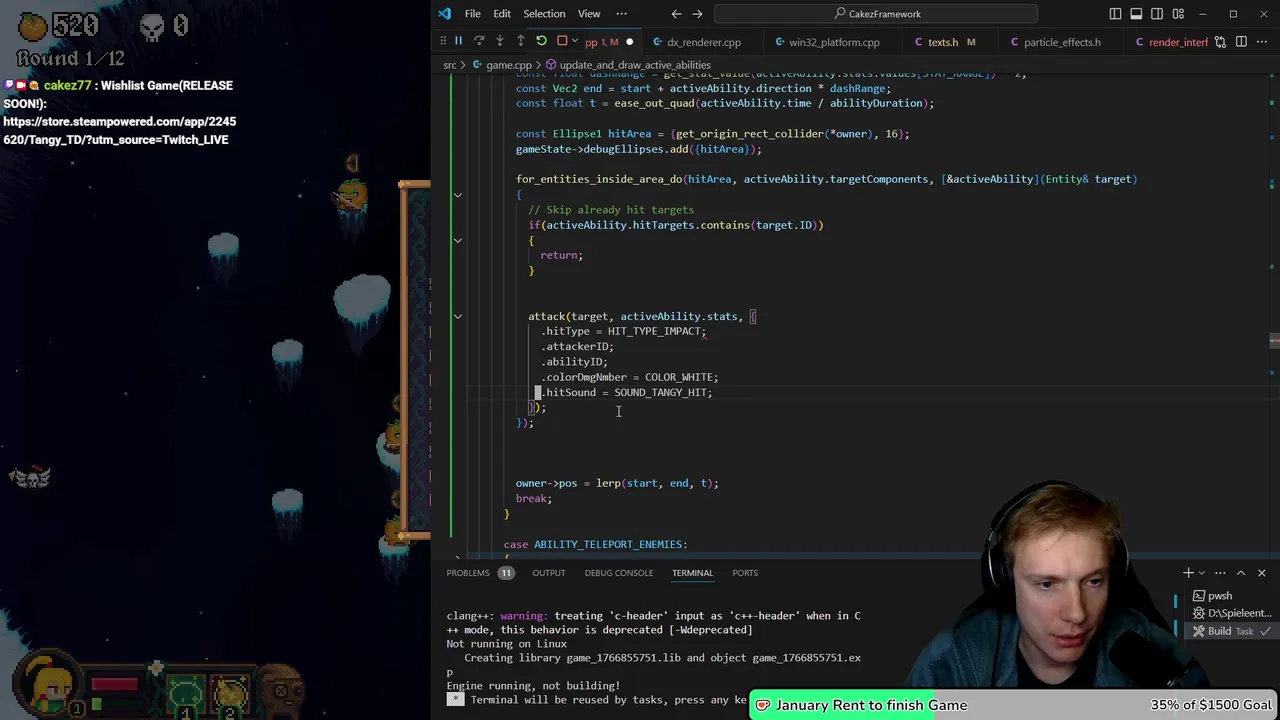The width and height of the screenshot is (1280, 720).
Task: Click the debug toolbar drag handle
Action: (x=443, y=41)
